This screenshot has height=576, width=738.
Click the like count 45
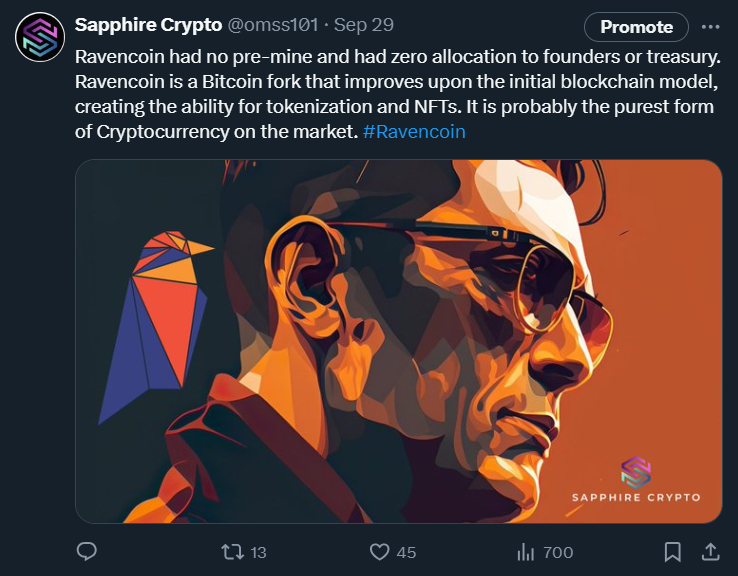(406, 552)
